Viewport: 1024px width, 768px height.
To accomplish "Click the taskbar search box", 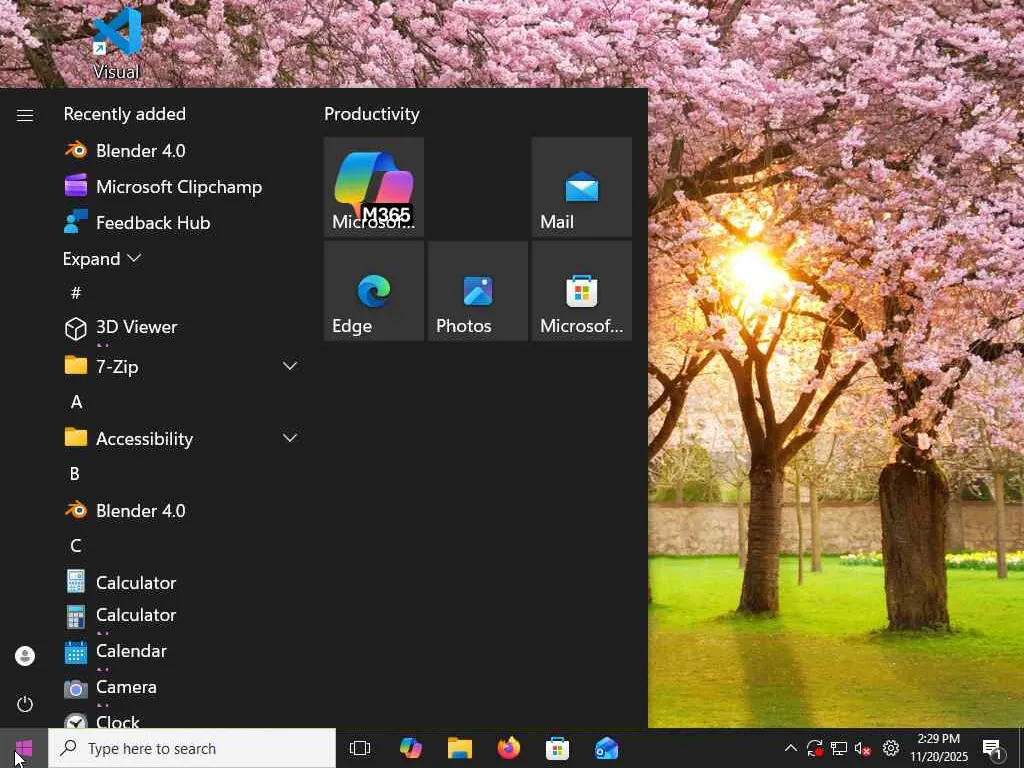I will [x=192, y=748].
